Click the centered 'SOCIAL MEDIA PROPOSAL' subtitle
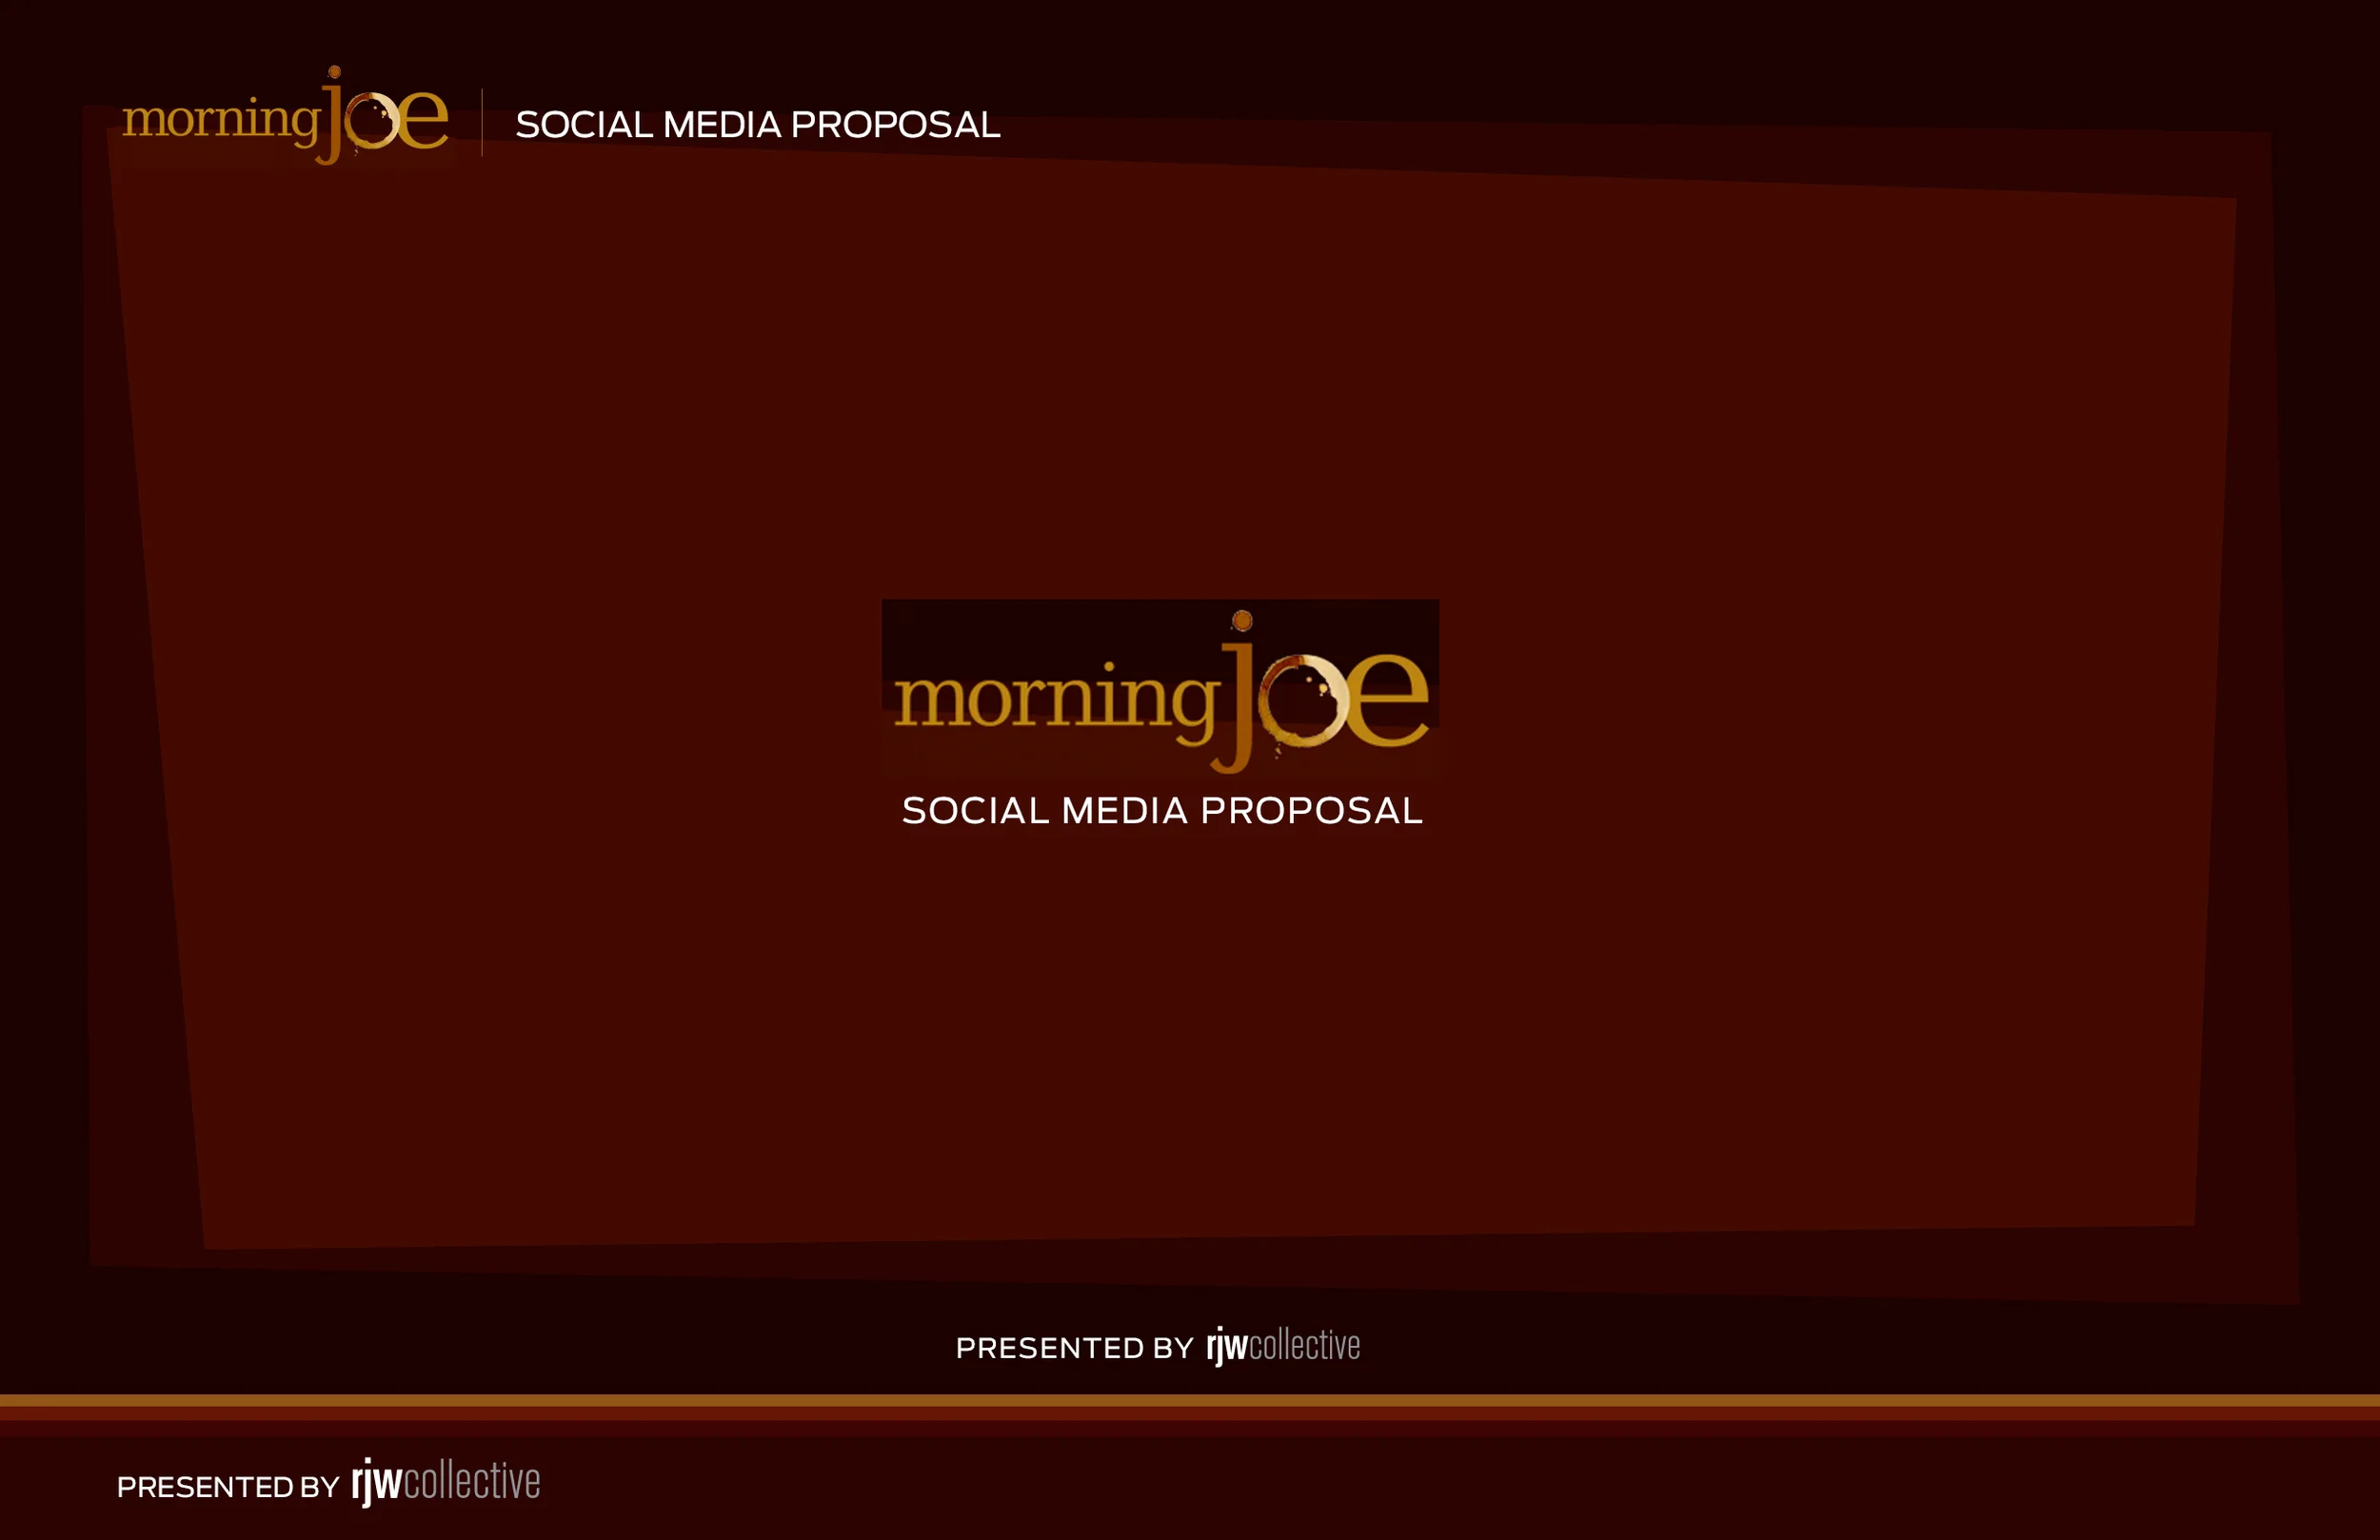Image resolution: width=2380 pixels, height=1540 pixels. click(x=1162, y=811)
